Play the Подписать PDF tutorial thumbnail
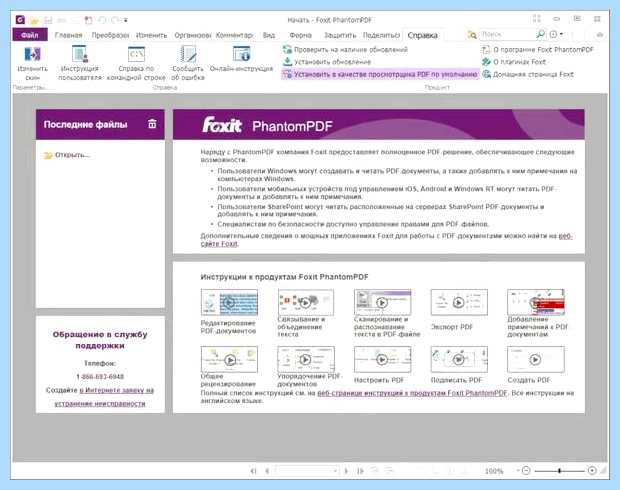 [459, 359]
